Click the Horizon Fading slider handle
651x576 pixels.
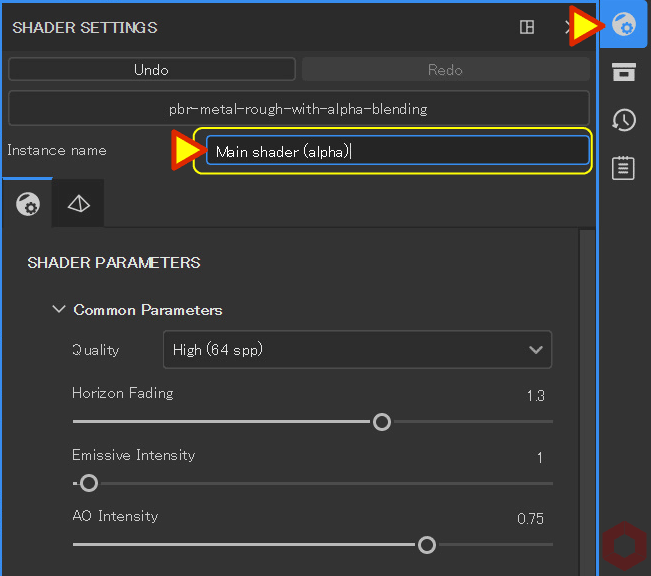pyautogui.click(x=382, y=422)
